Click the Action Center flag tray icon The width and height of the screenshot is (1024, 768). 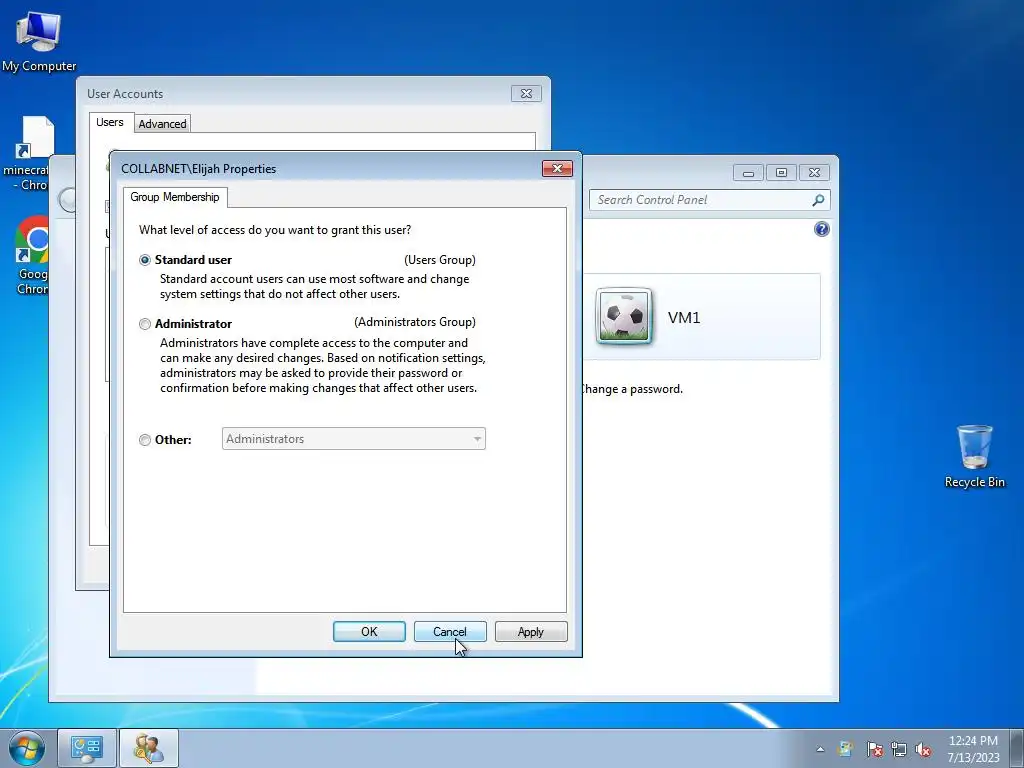click(874, 749)
